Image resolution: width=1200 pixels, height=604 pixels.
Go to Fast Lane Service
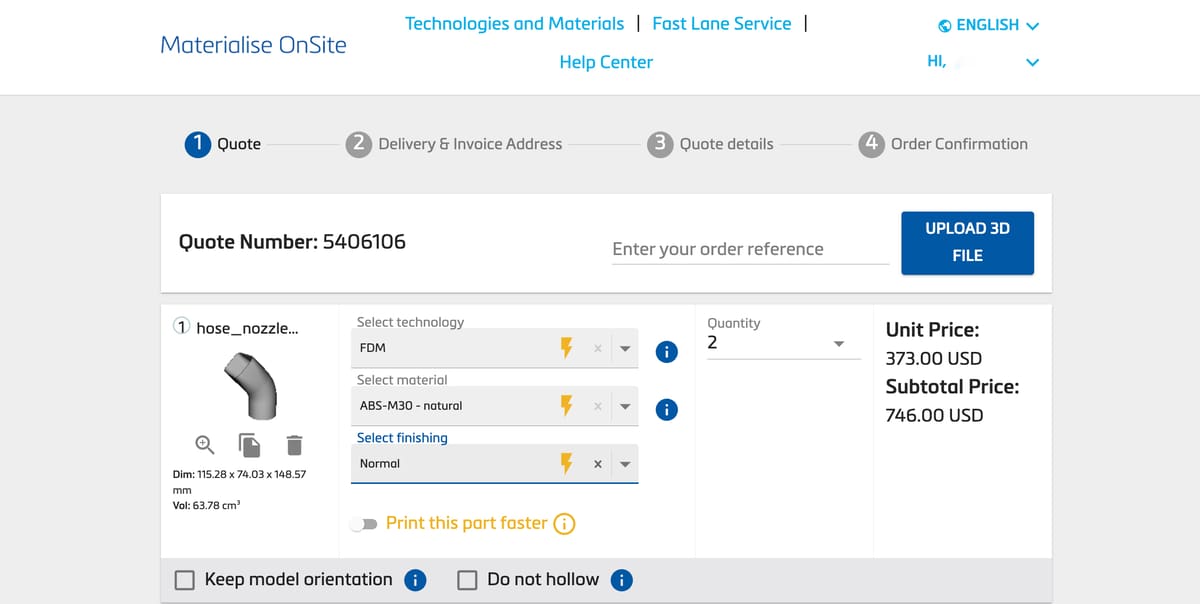coord(721,24)
